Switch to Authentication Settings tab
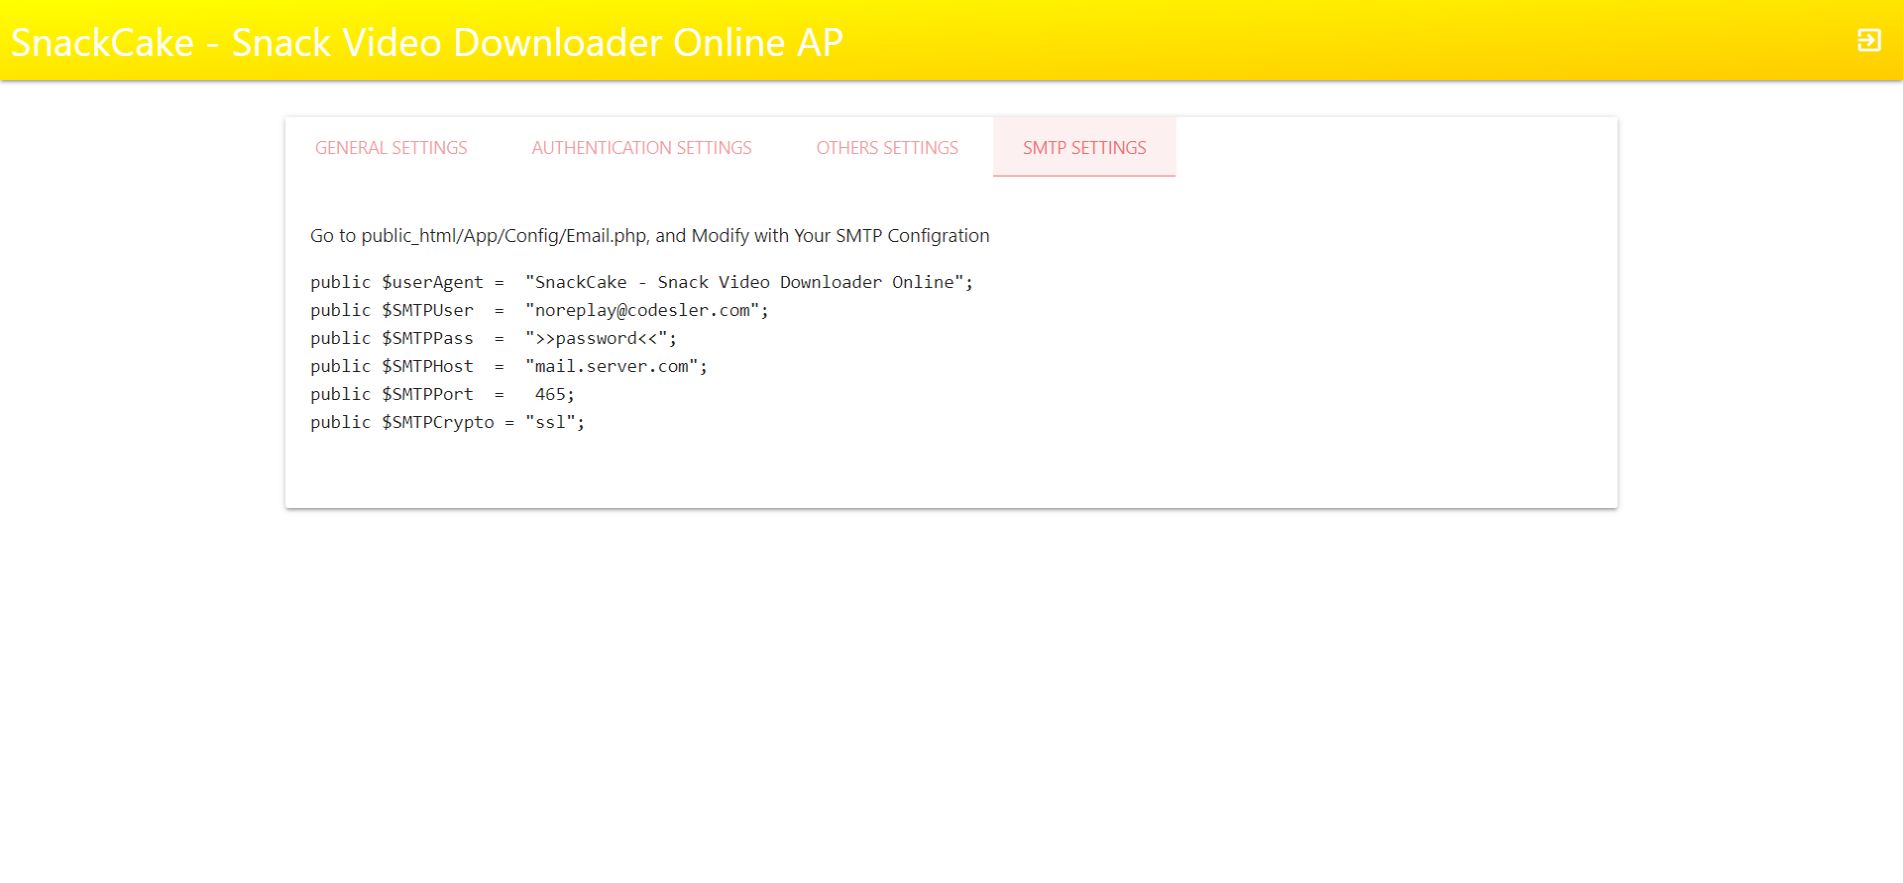1903x883 pixels. pos(641,148)
